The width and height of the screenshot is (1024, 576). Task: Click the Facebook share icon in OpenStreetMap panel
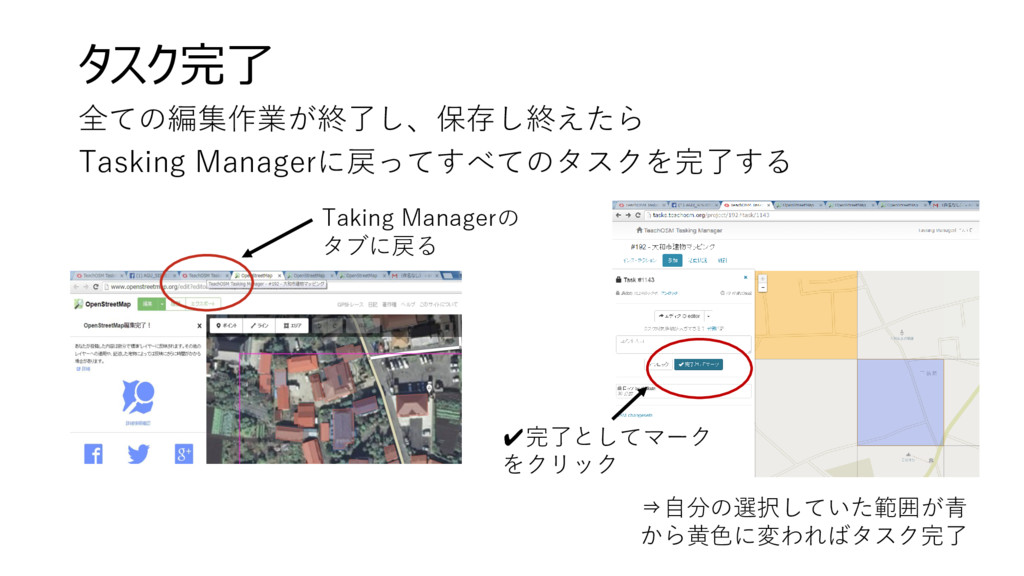(93, 453)
